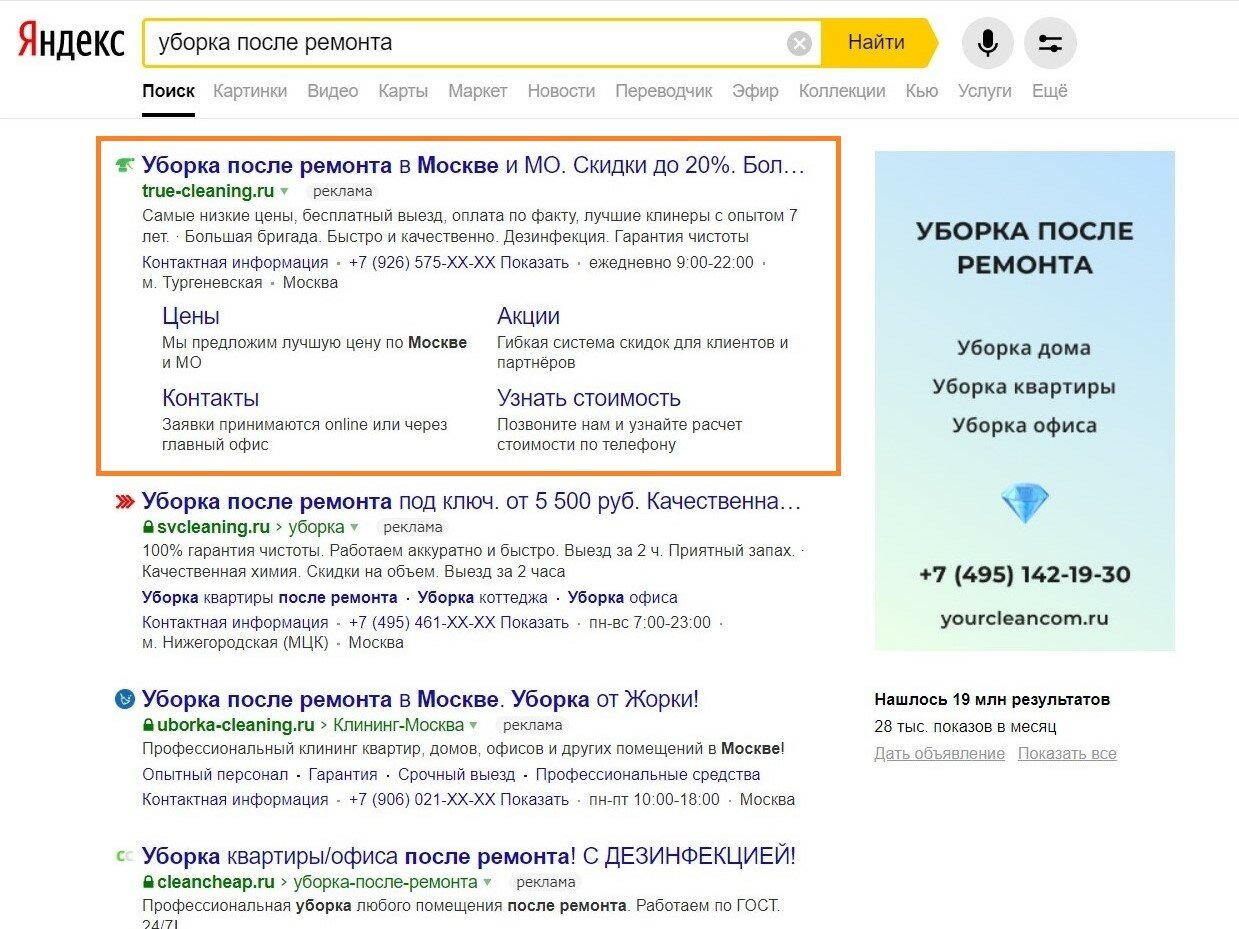
Task: Expand the true-cleaning.ru dropdown arrow
Action: [284, 191]
